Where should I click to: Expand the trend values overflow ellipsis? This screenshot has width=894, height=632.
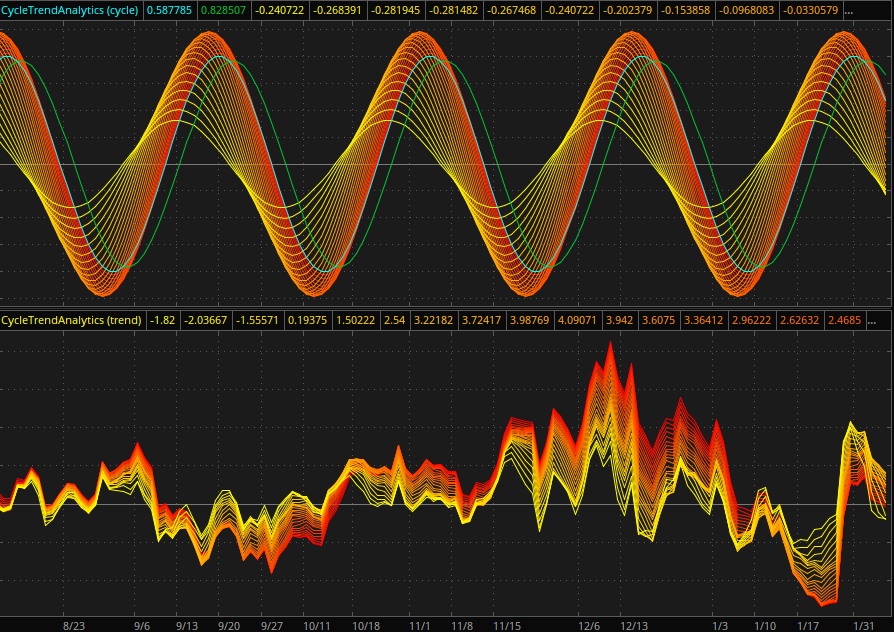pos(872,320)
